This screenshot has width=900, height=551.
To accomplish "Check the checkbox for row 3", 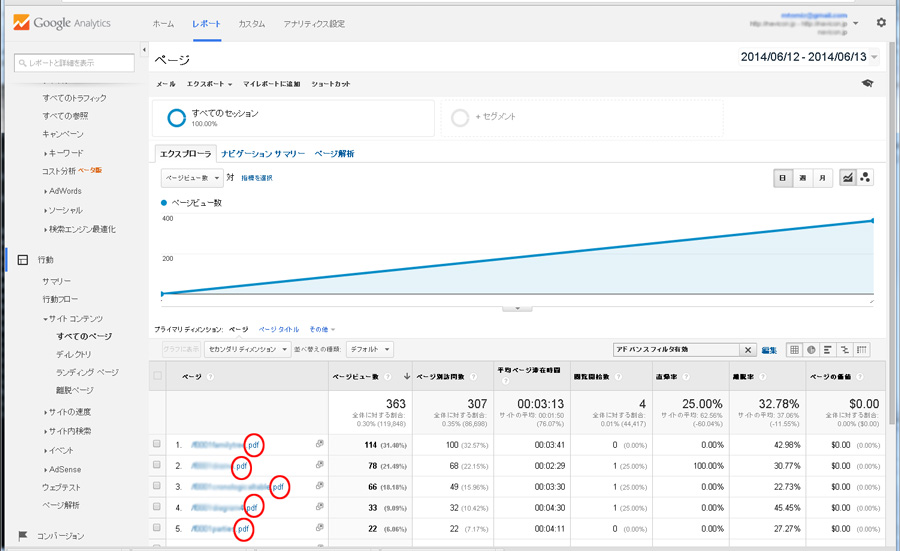I will (x=157, y=485).
